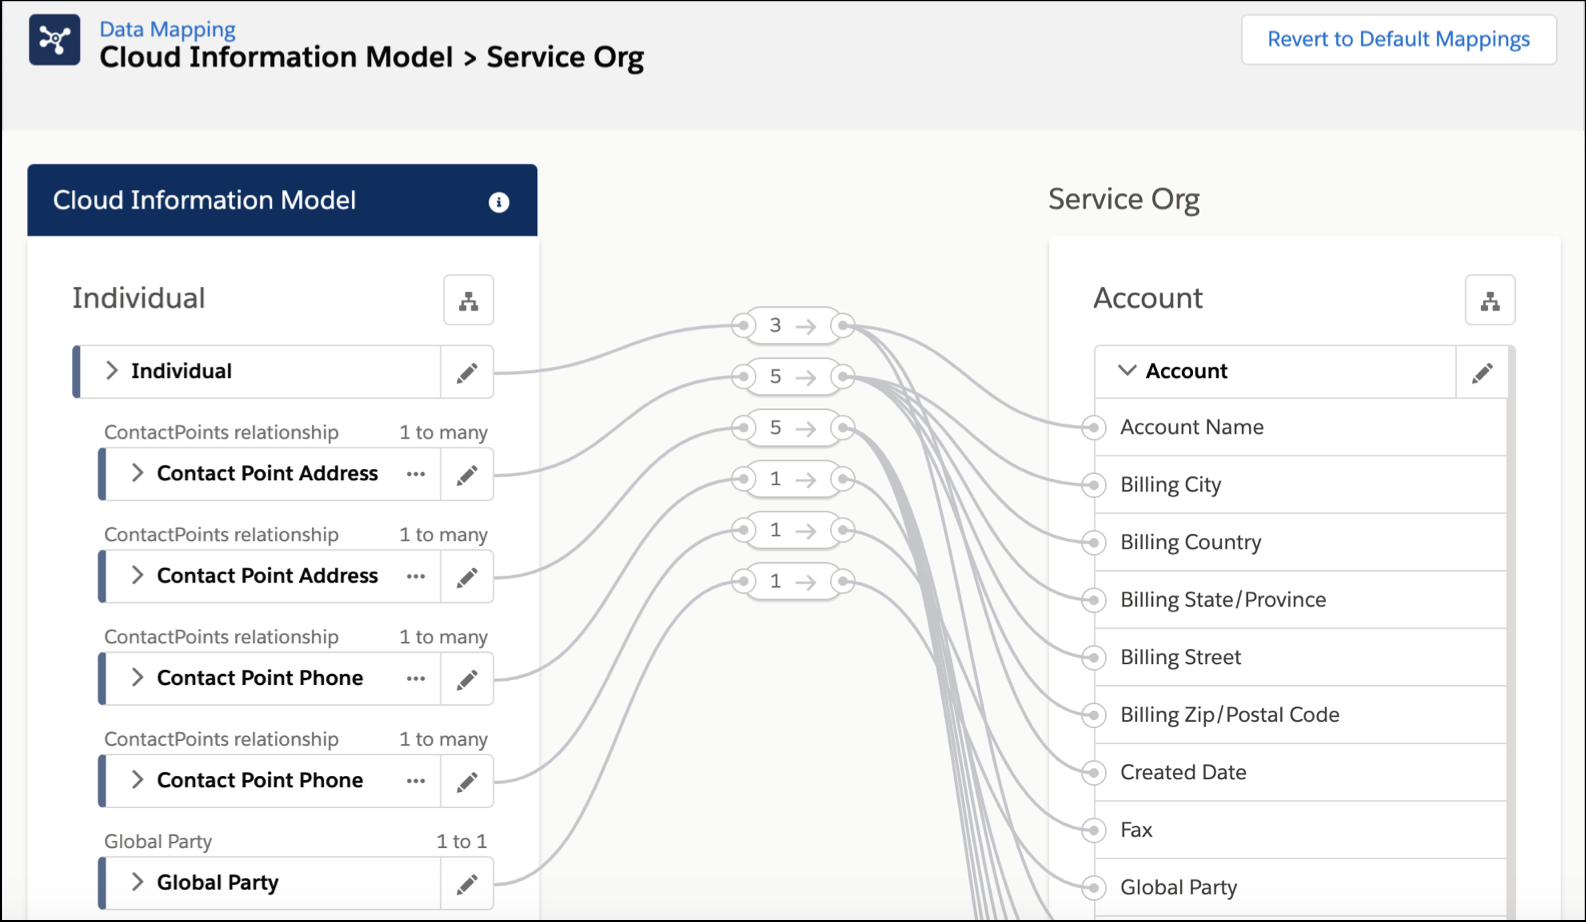Open more options for first Contact Point Phone
Image resolution: width=1586 pixels, height=922 pixels.
(416, 679)
